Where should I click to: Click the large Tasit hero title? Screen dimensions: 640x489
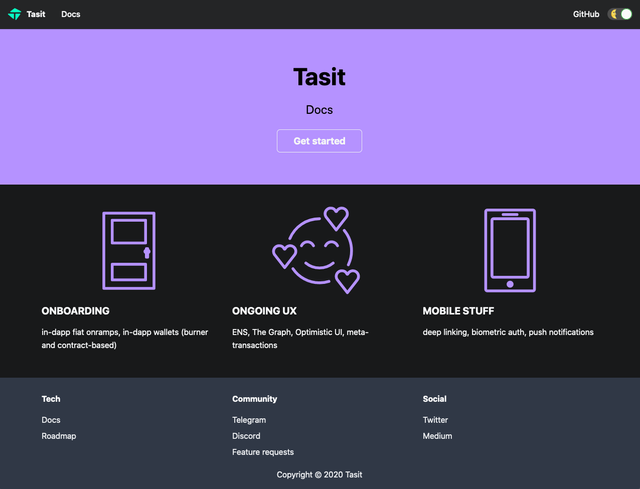pyautogui.click(x=319, y=77)
